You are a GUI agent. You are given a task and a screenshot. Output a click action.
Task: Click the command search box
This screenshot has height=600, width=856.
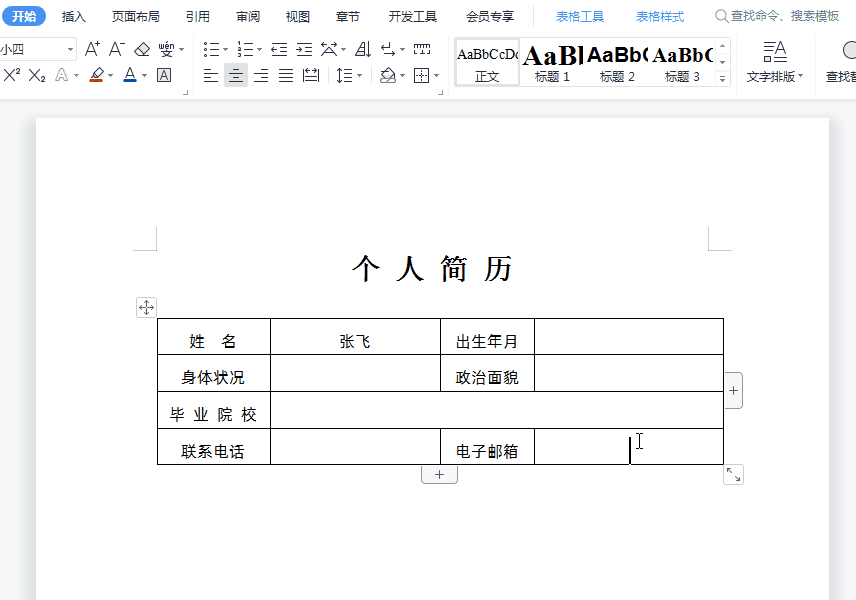tap(778, 16)
